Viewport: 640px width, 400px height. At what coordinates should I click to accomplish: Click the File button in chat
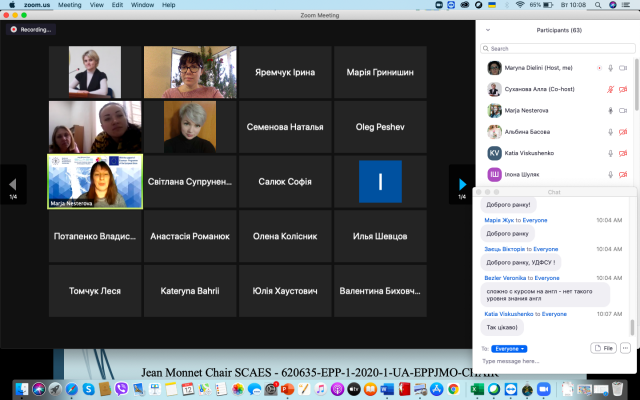[603, 348]
